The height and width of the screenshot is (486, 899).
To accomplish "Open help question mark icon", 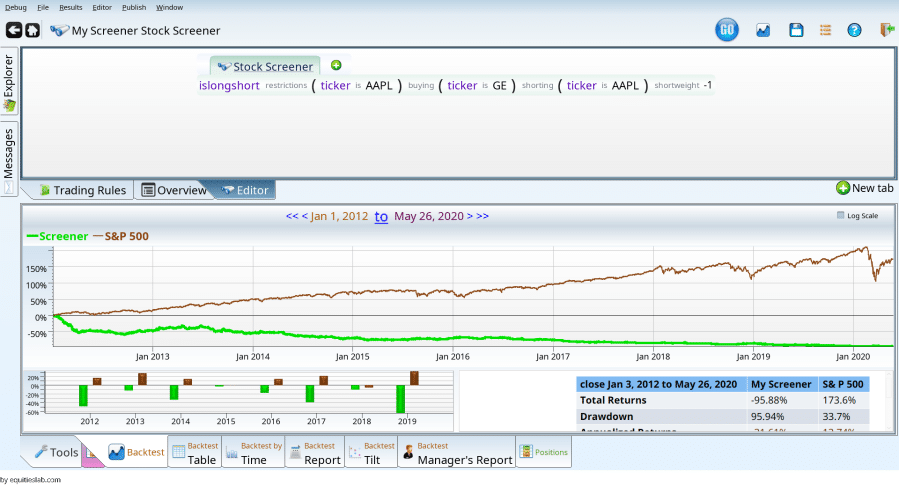I will [x=854, y=30].
